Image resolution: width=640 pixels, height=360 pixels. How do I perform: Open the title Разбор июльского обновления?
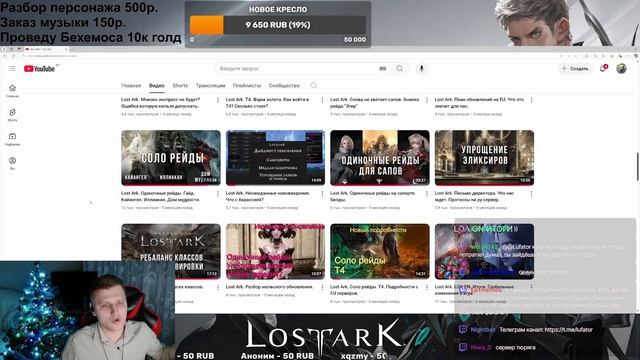click(x=269, y=287)
